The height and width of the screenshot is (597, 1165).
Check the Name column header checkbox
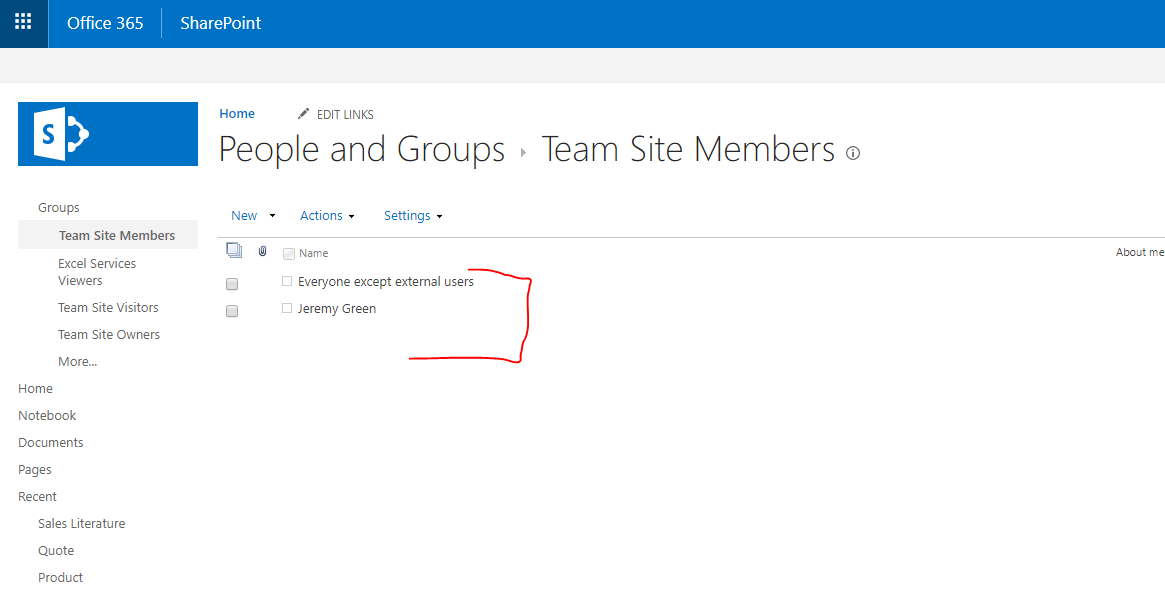tap(289, 254)
